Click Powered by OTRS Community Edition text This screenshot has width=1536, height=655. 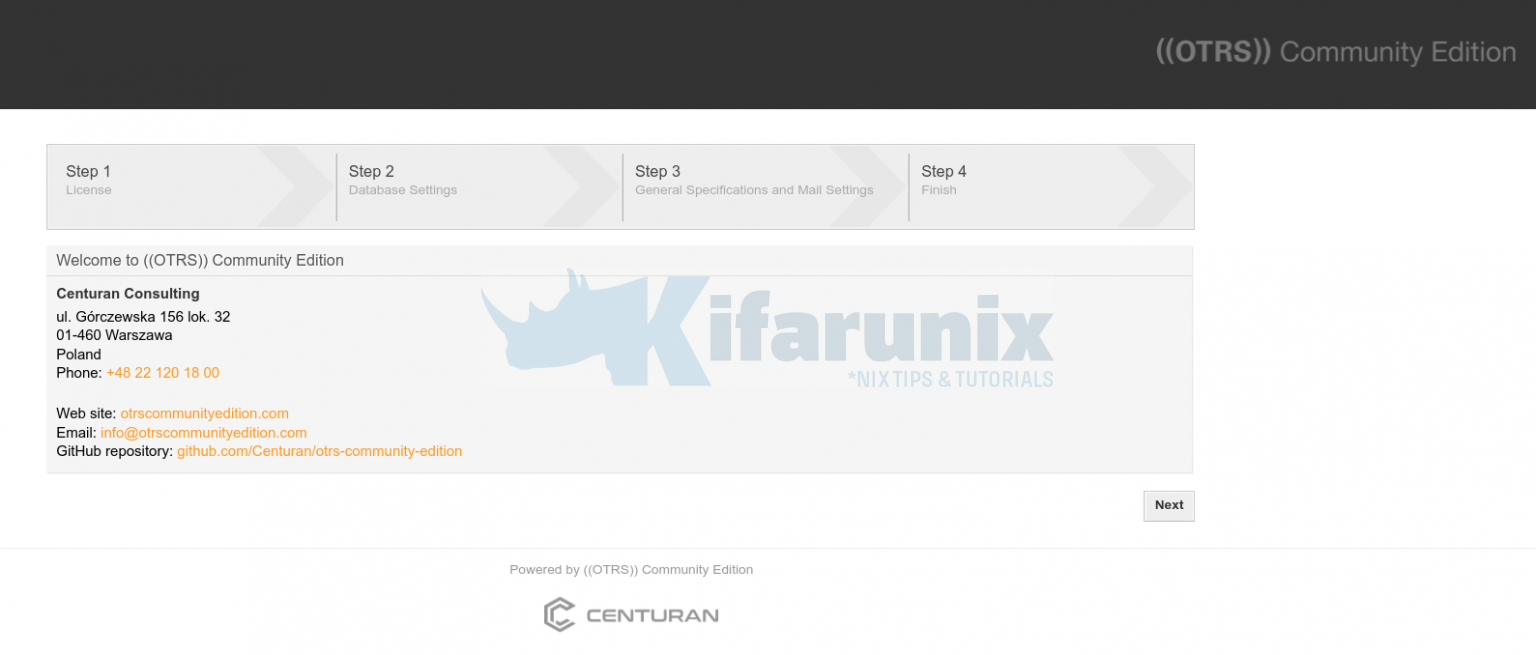point(631,569)
